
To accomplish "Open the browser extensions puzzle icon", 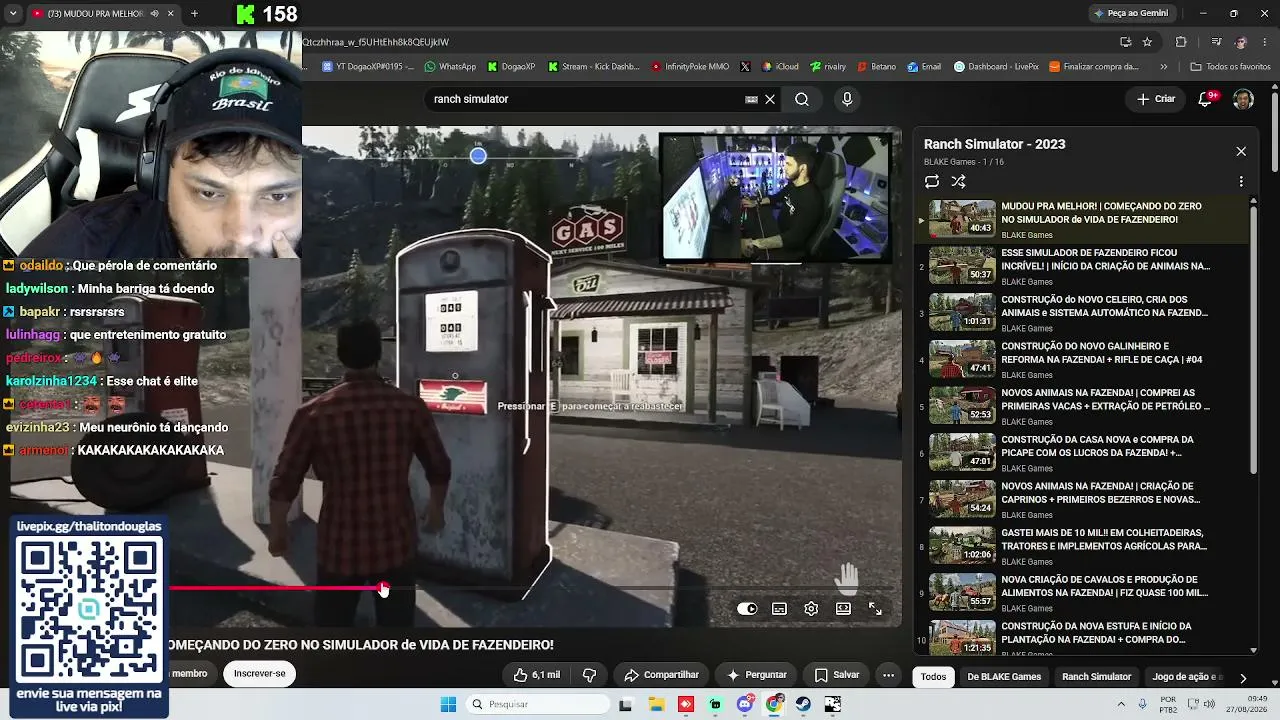I will tap(1181, 42).
